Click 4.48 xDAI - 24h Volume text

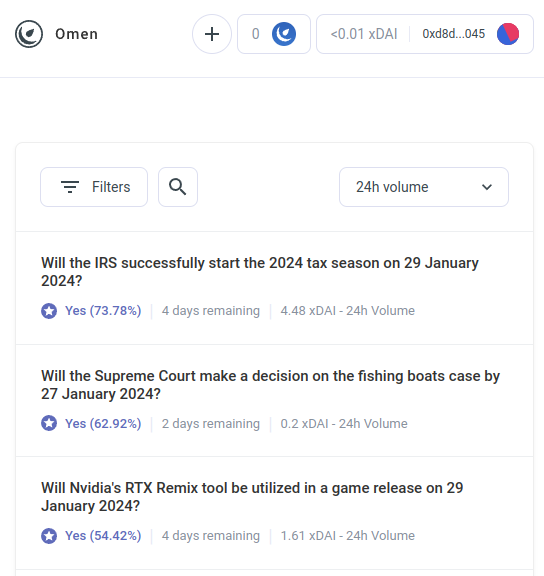pos(347,311)
